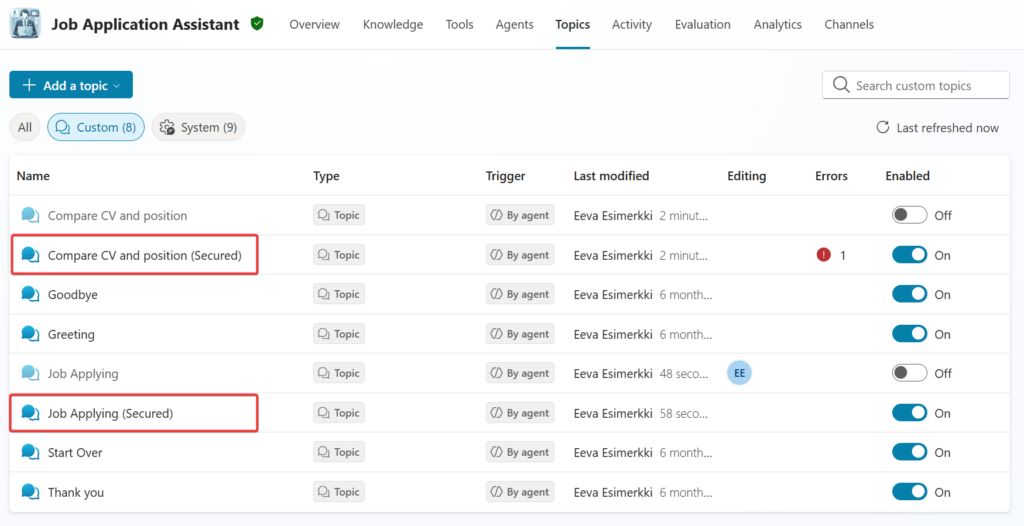Select the Topics tab
Viewport: 1024px width, 526px height.
click(573, 25)
